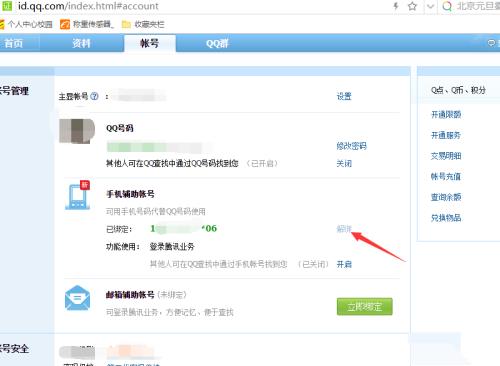Click the phone auxiliary account icon
500x366 pixels.
coord(78,195)
